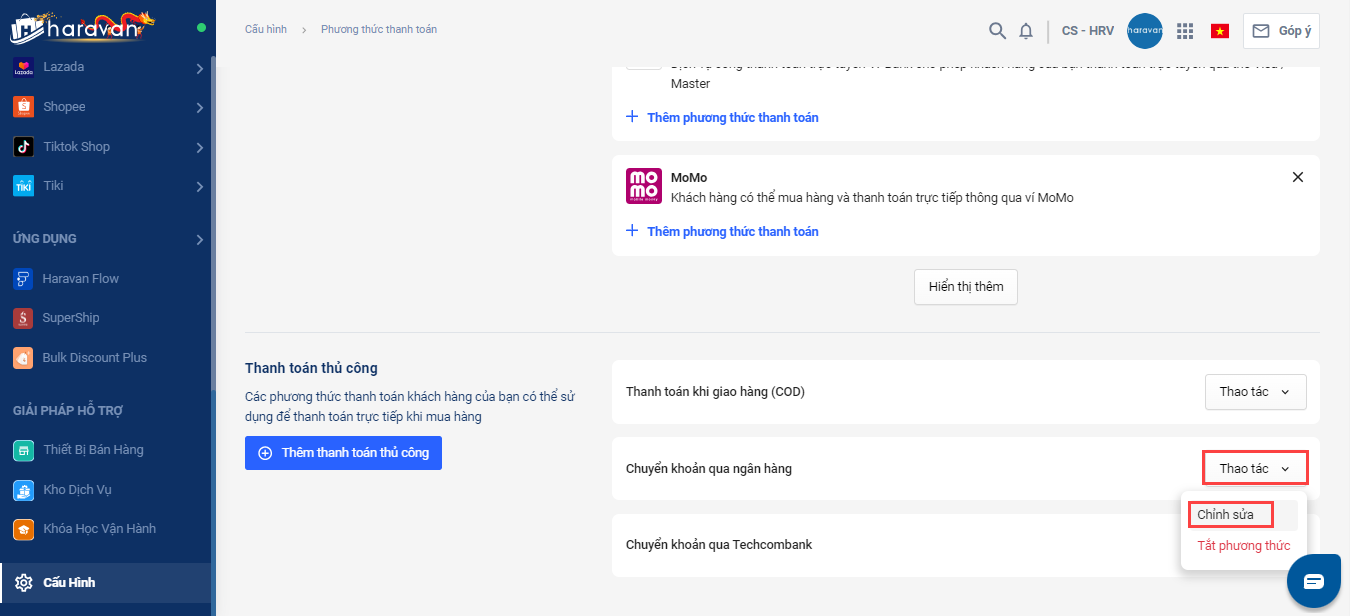This screenshot has width=1350, height=616.
Task: Click the Hiển thị thêm button
Action: (965, 287)
